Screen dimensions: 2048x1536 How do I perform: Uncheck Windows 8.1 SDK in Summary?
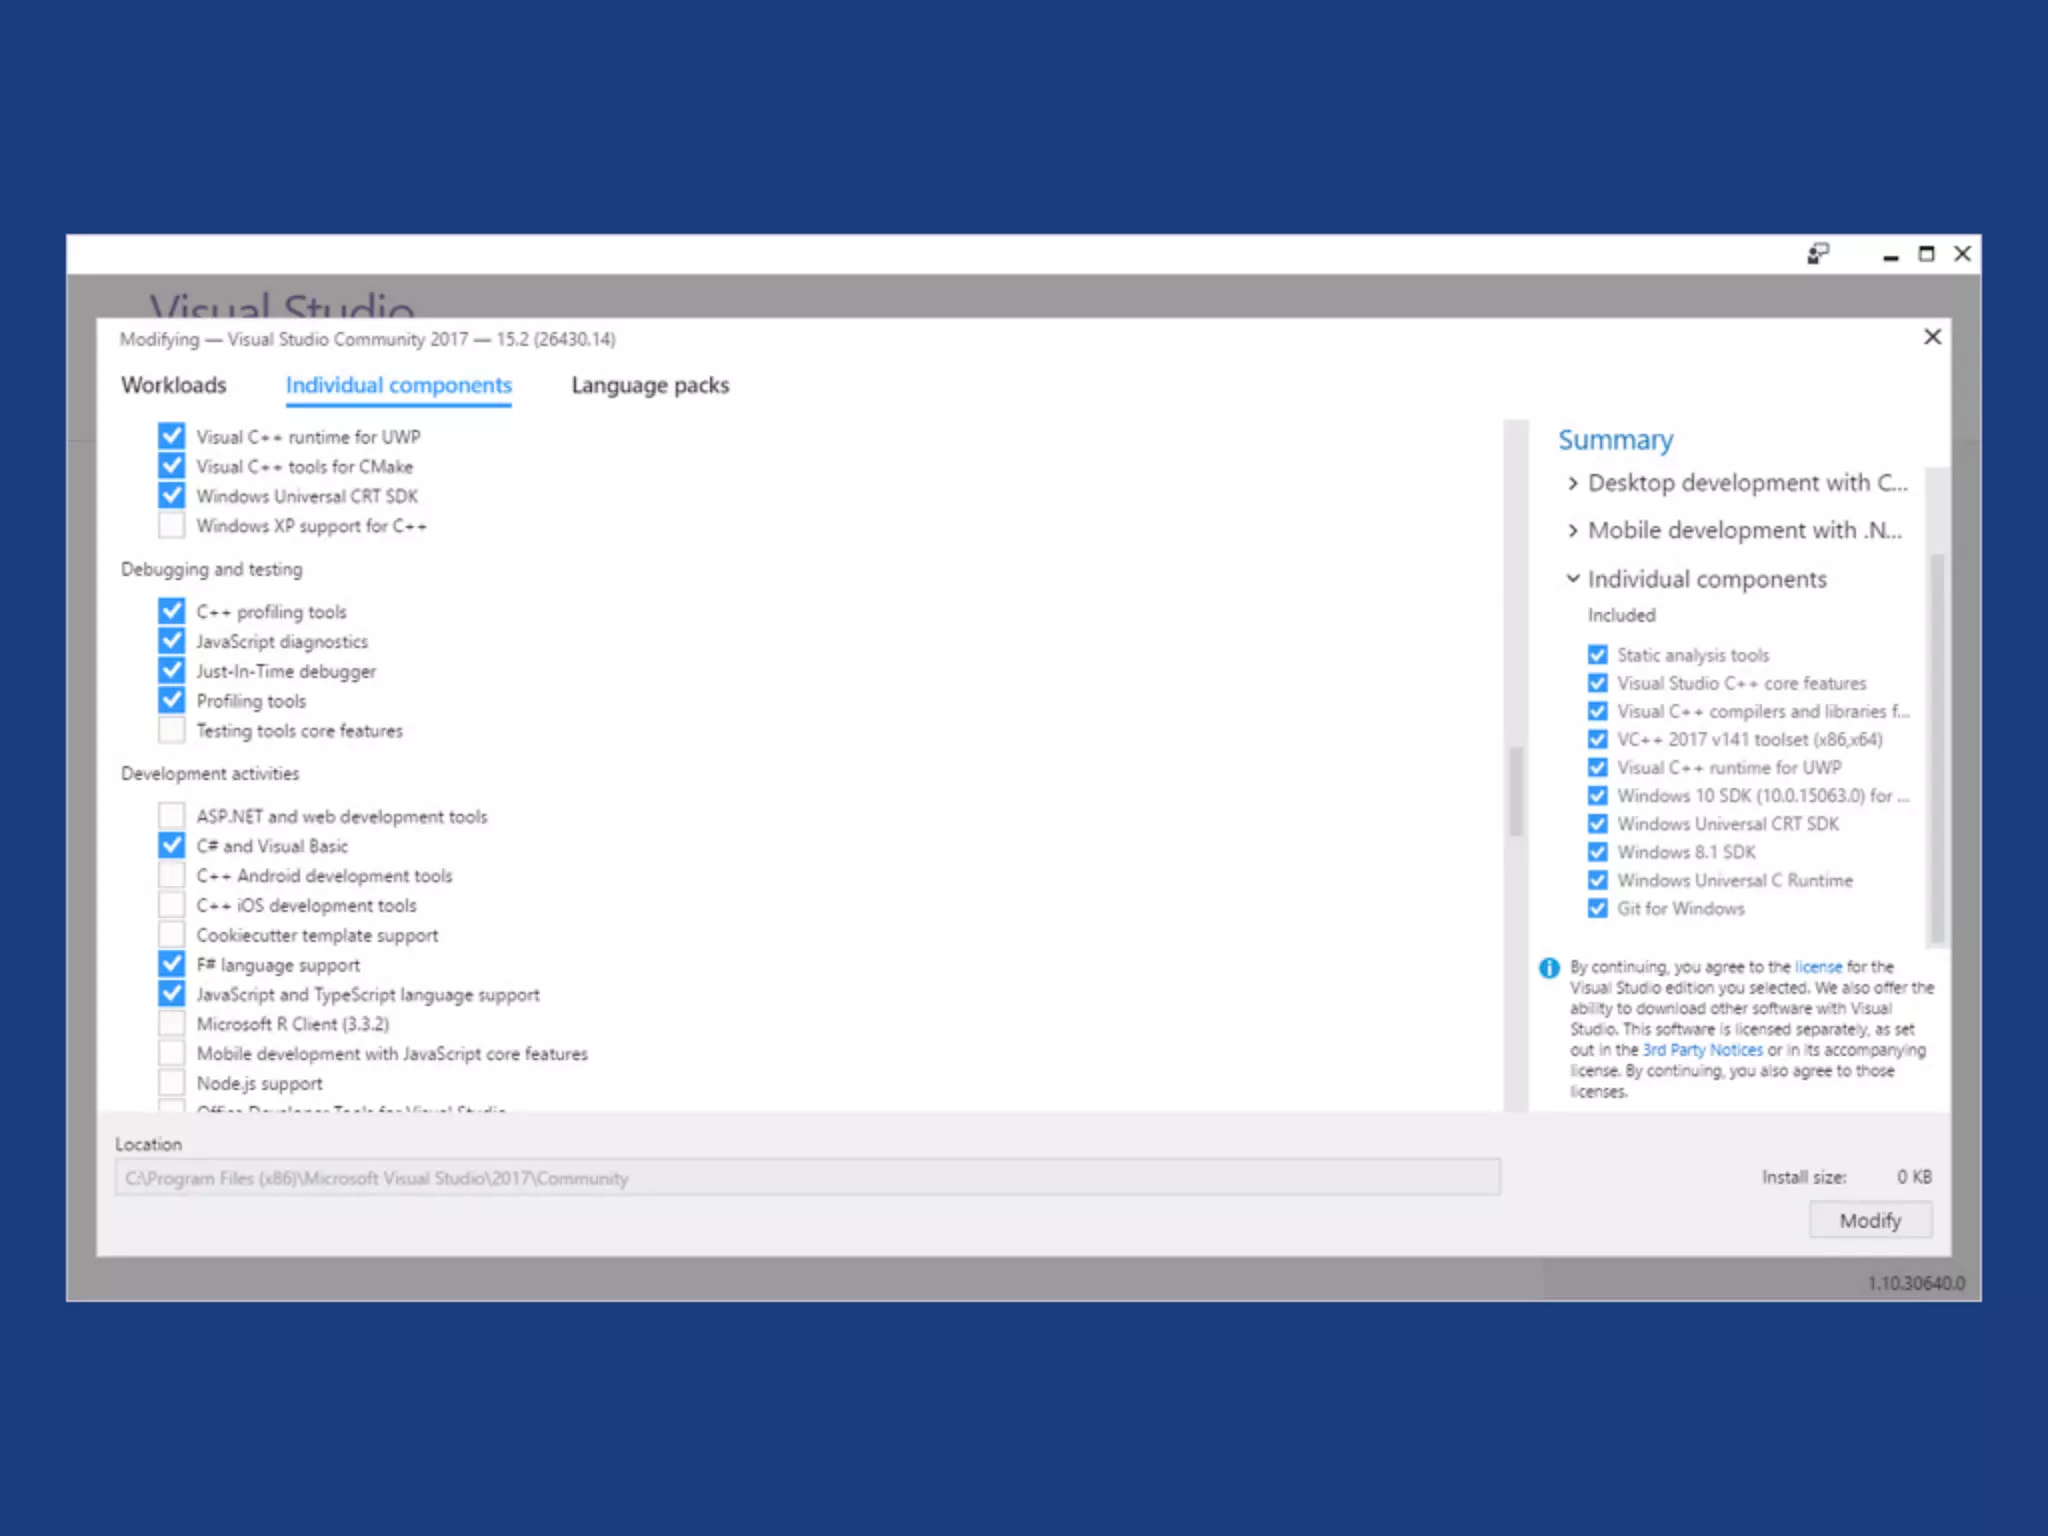coord(1598,852)
